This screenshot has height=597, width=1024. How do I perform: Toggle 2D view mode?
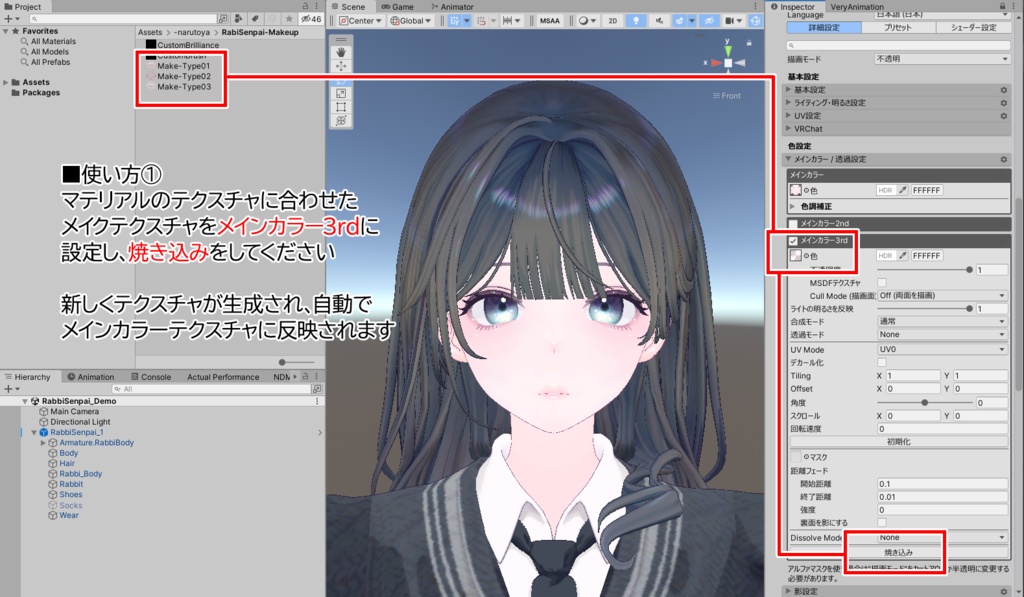click(x=613, y=21)
